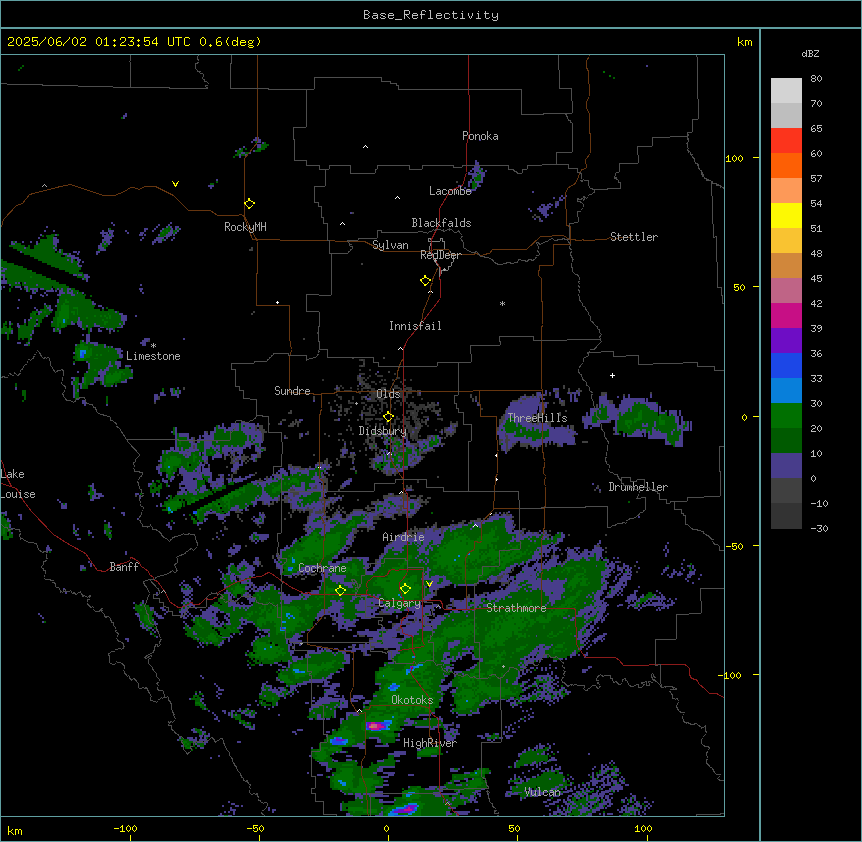The height and width of the screenshot is (842, 862).
Task: Pick the 42-39 dBZ magenta legend swatch
Action: 786,315
